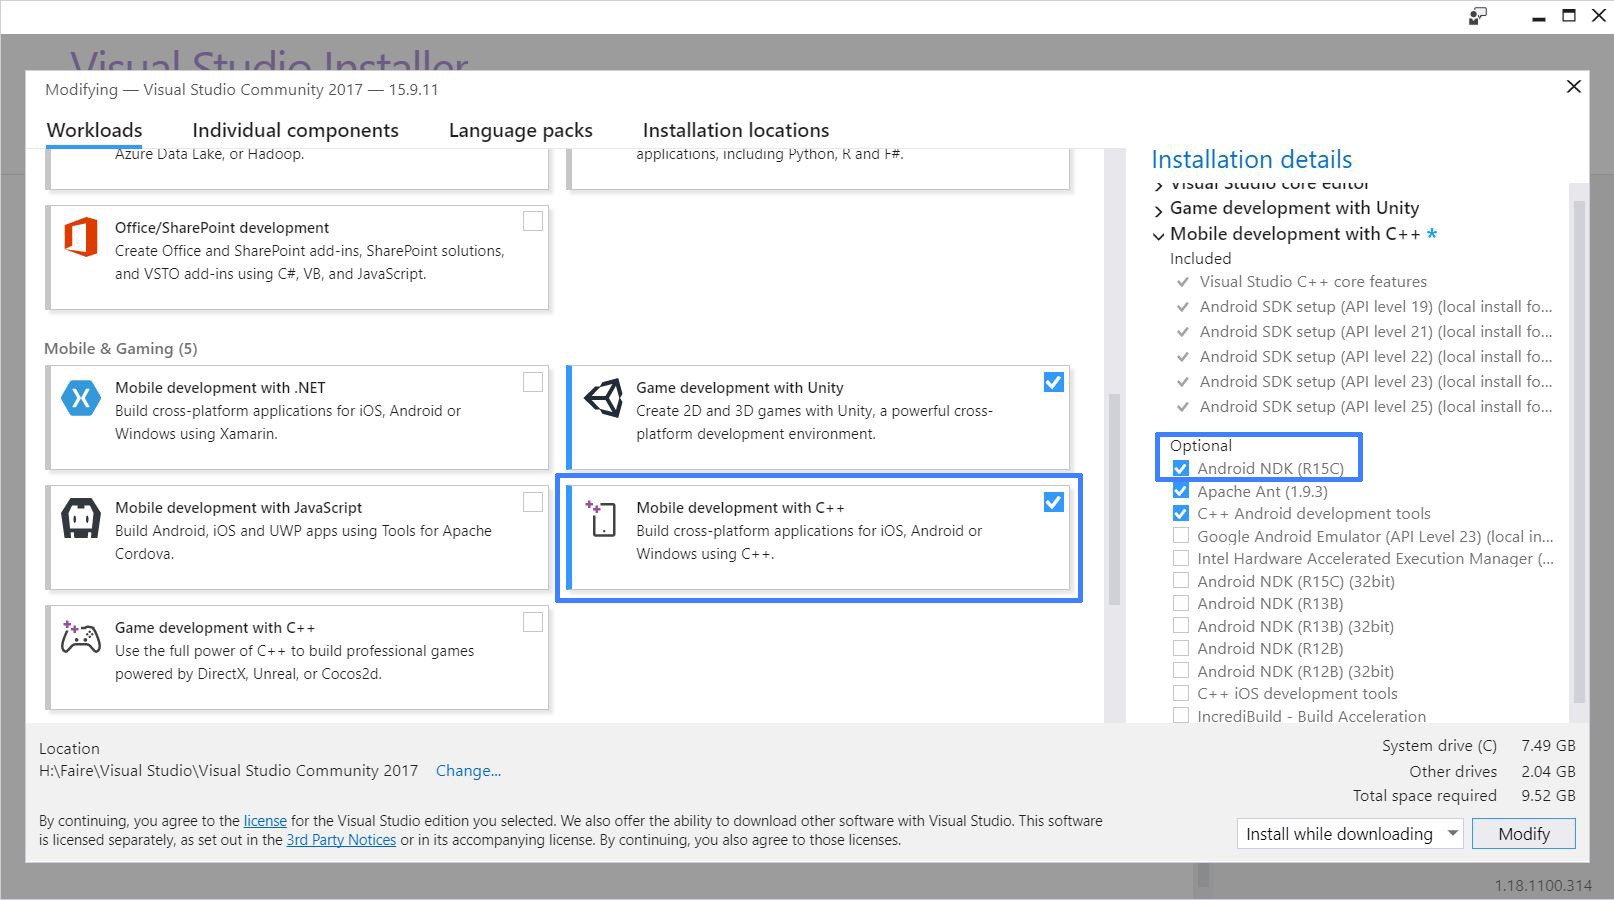Check the Mobile development with .NET workload
1614x900 pixels.
533,382
